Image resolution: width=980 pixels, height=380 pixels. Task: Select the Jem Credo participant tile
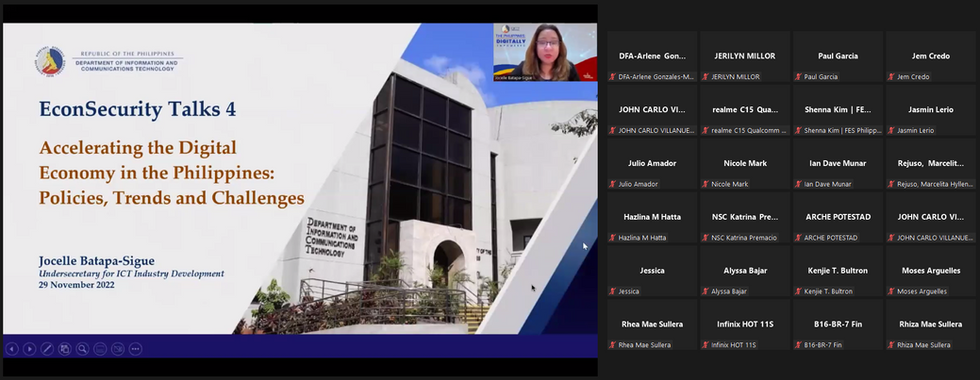(931, 56)
